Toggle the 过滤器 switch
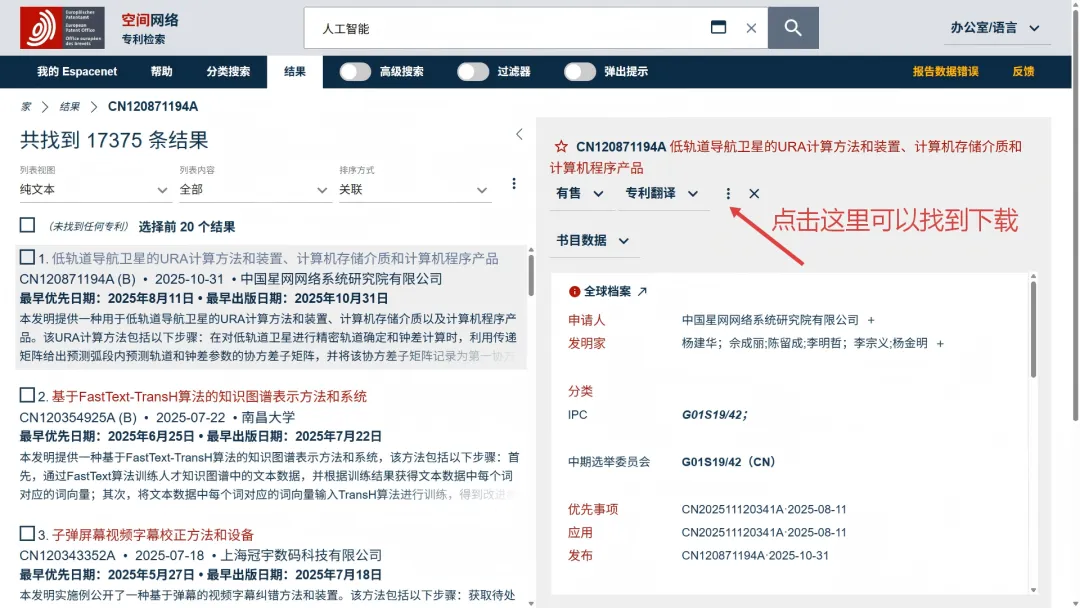Image resolution: width=1080 pixels, height=608 pixels. pos(473,72)
